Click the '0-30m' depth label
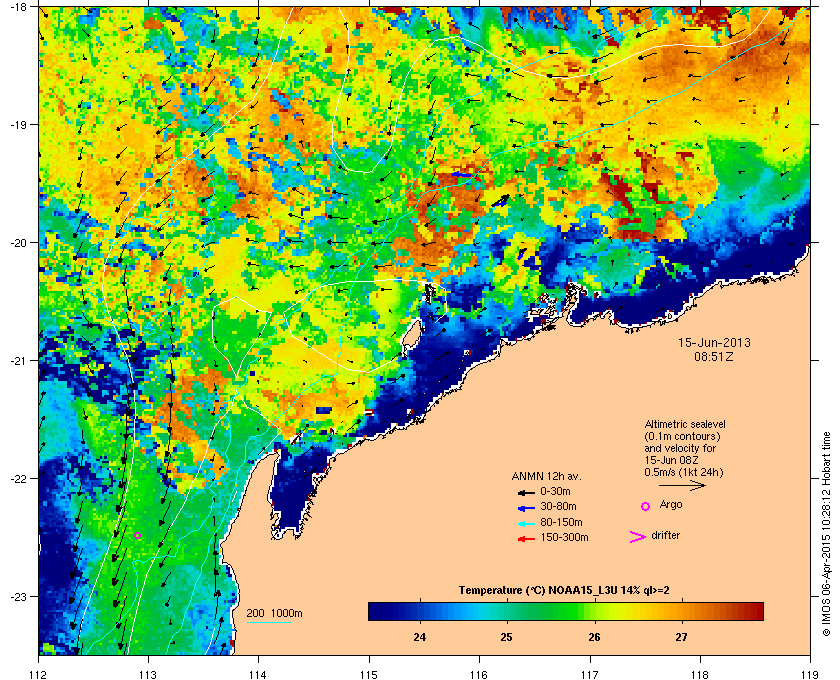 point(556,491)
